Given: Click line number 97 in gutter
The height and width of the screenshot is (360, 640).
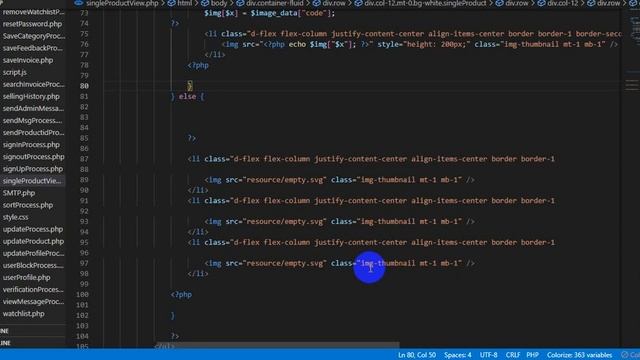Looking at the screenshot, I should coord(84,263).
